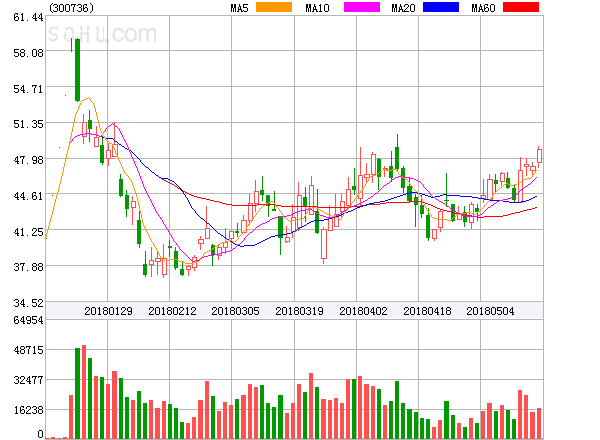This screenshot has width=600, height=440.
Task: Select the 20180212 date marker
Action: pos(172,311)
